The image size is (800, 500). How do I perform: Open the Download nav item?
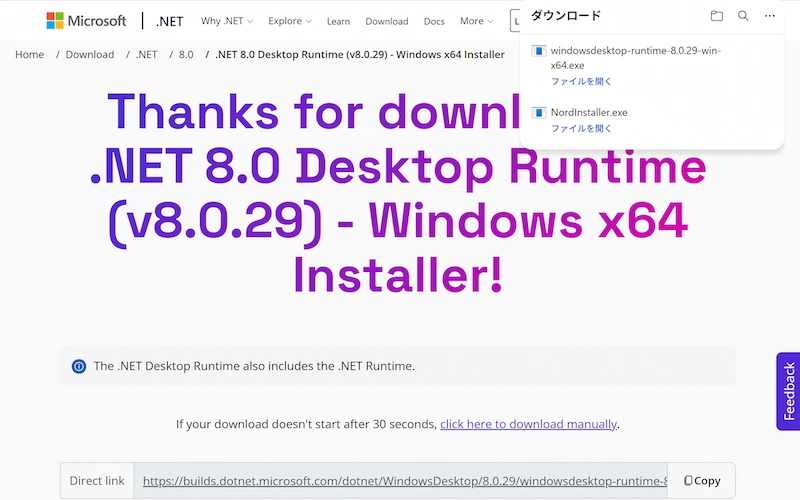click(x=387, y=21)
